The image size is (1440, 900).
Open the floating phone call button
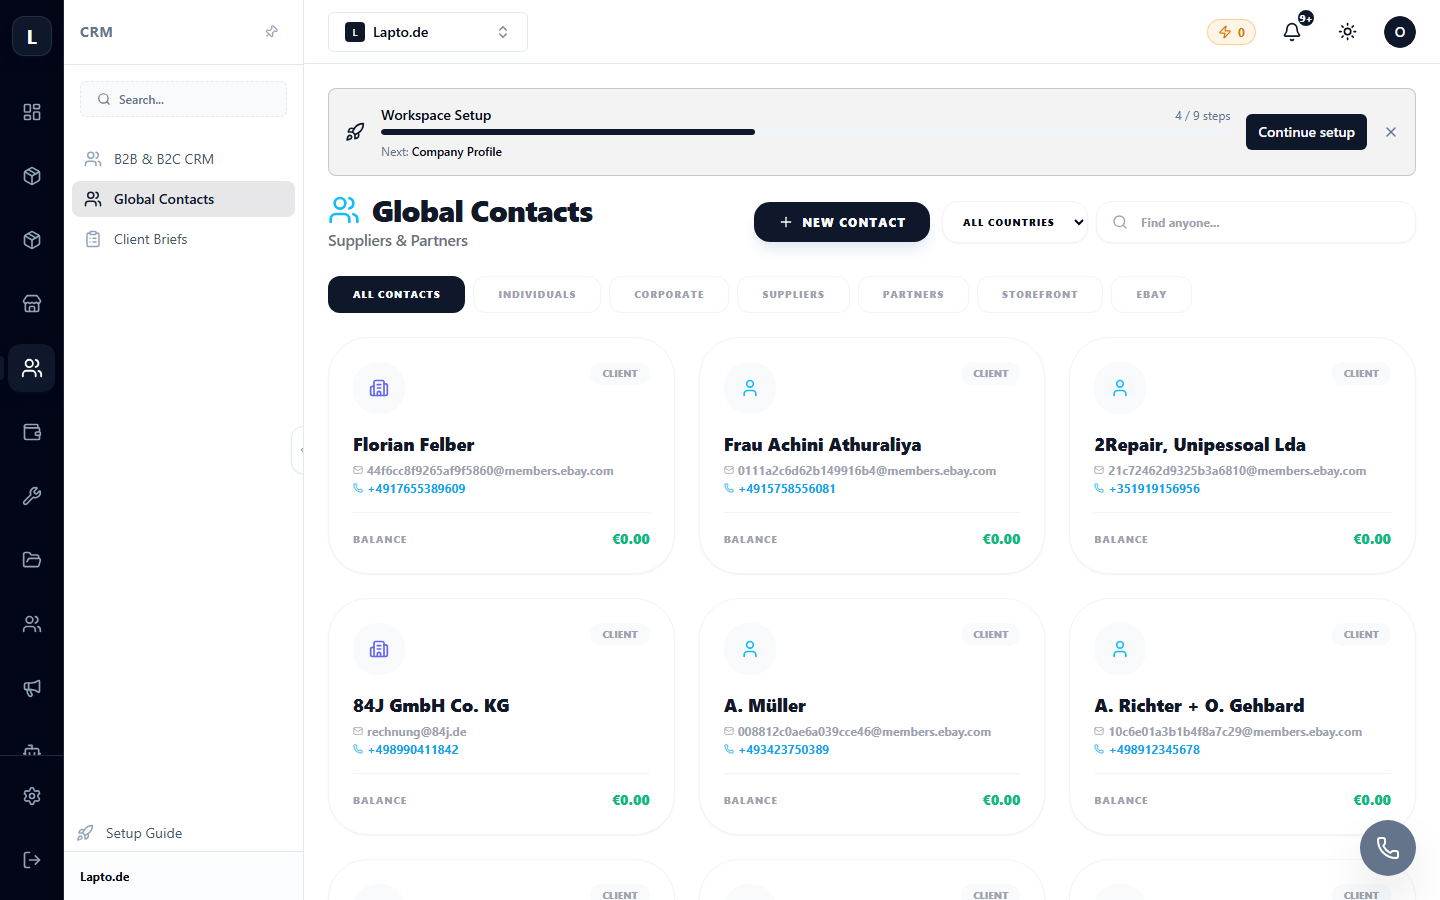point(1388,848)
